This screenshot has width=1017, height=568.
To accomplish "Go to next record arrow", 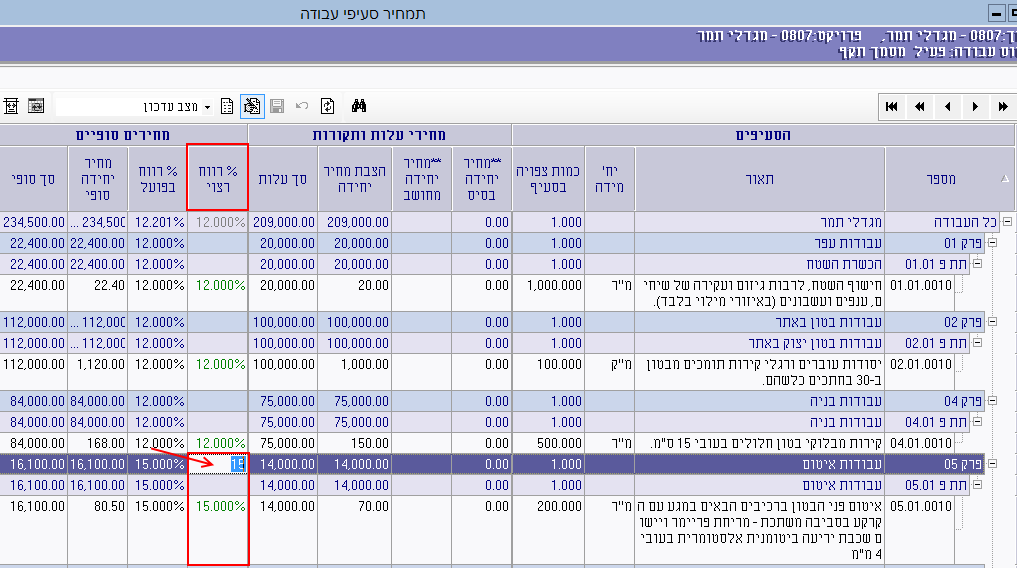I will coord(974,107).
